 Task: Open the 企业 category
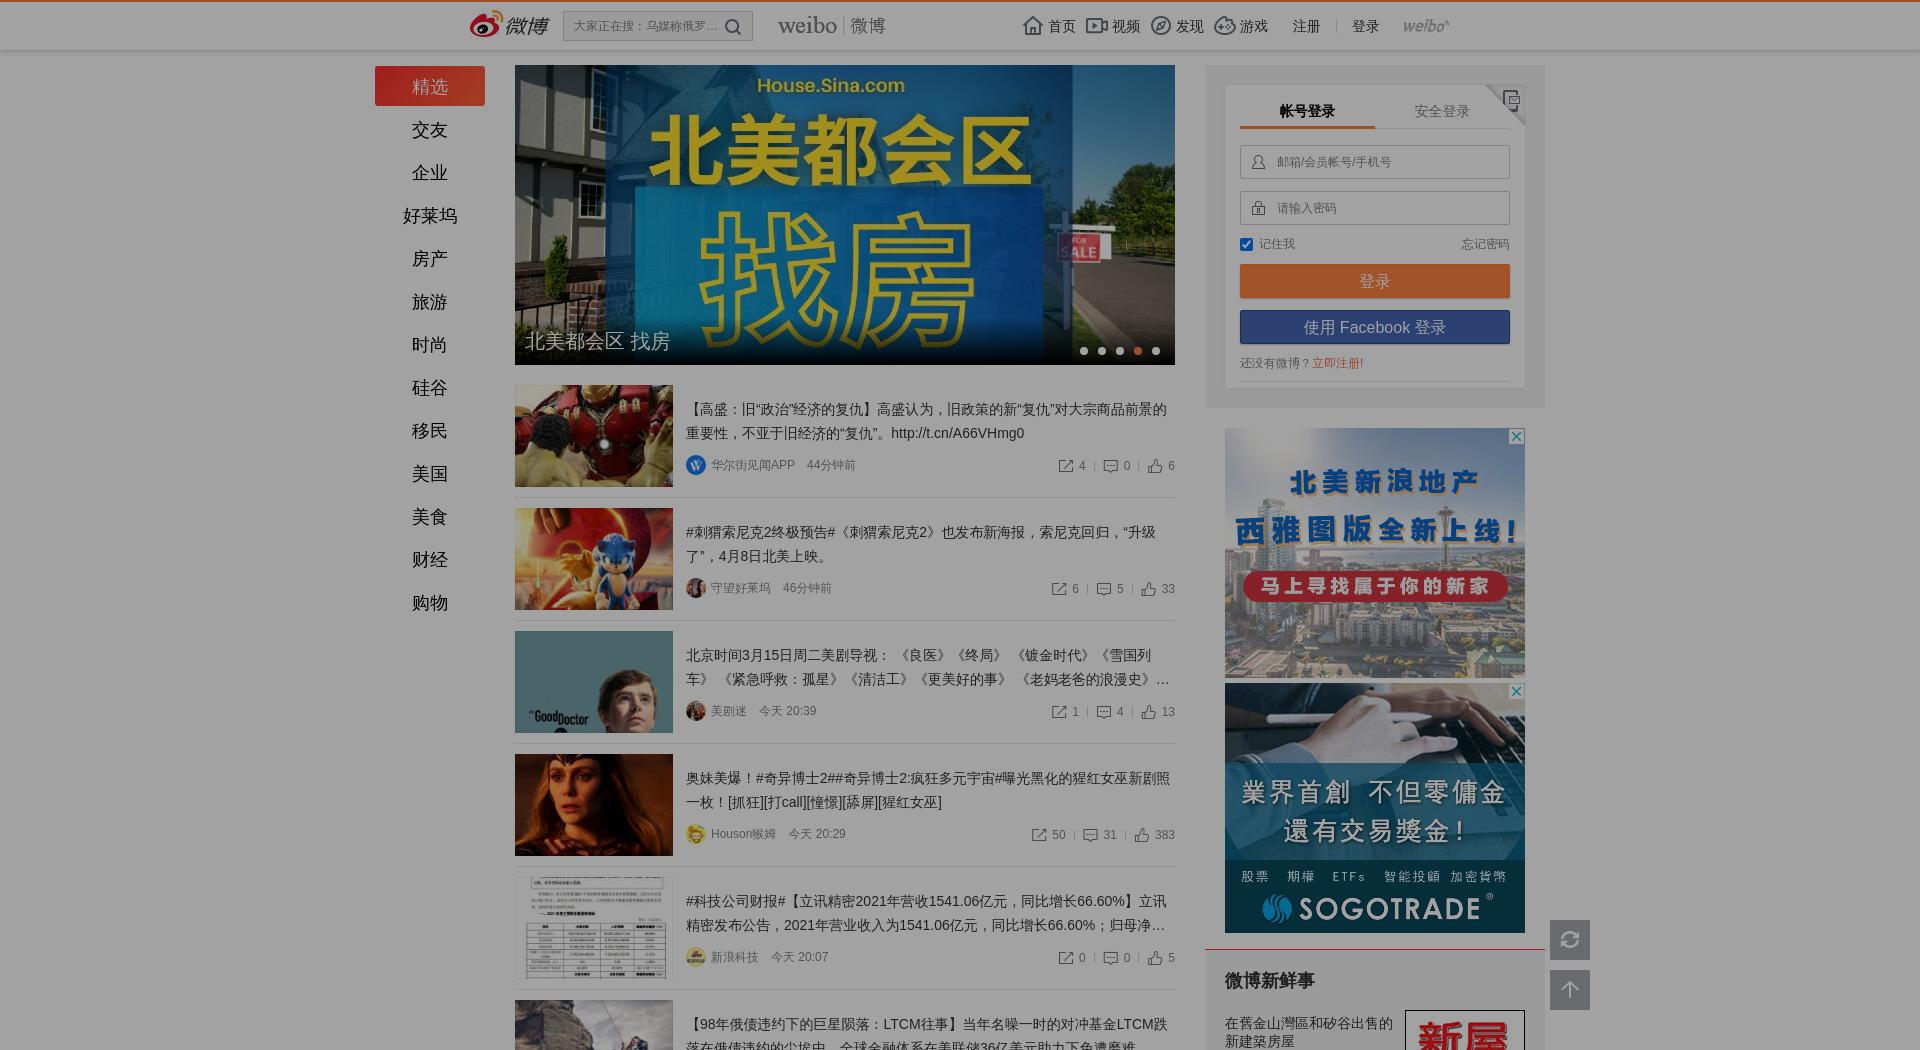[430, 173]
